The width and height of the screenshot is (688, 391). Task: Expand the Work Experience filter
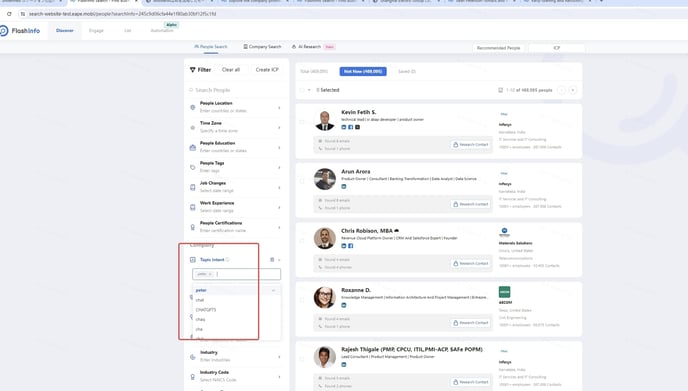click(x=279, y=207)
